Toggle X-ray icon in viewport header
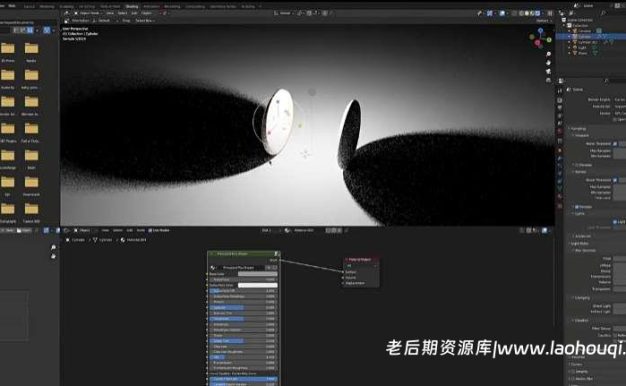Image resolution: width=626 pixels, height=386 pixels. tap(514, 13)
